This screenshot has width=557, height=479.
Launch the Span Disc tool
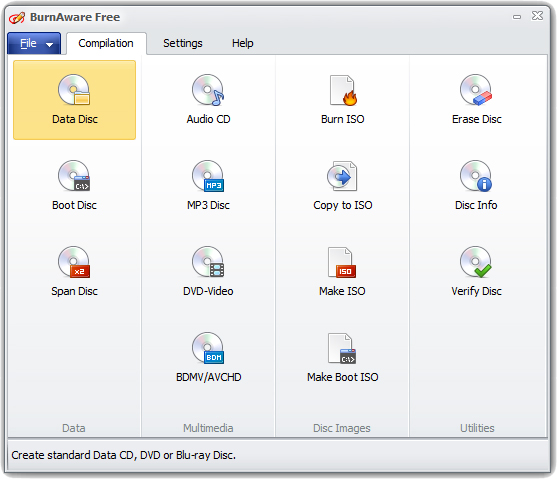tap(74, 271)
